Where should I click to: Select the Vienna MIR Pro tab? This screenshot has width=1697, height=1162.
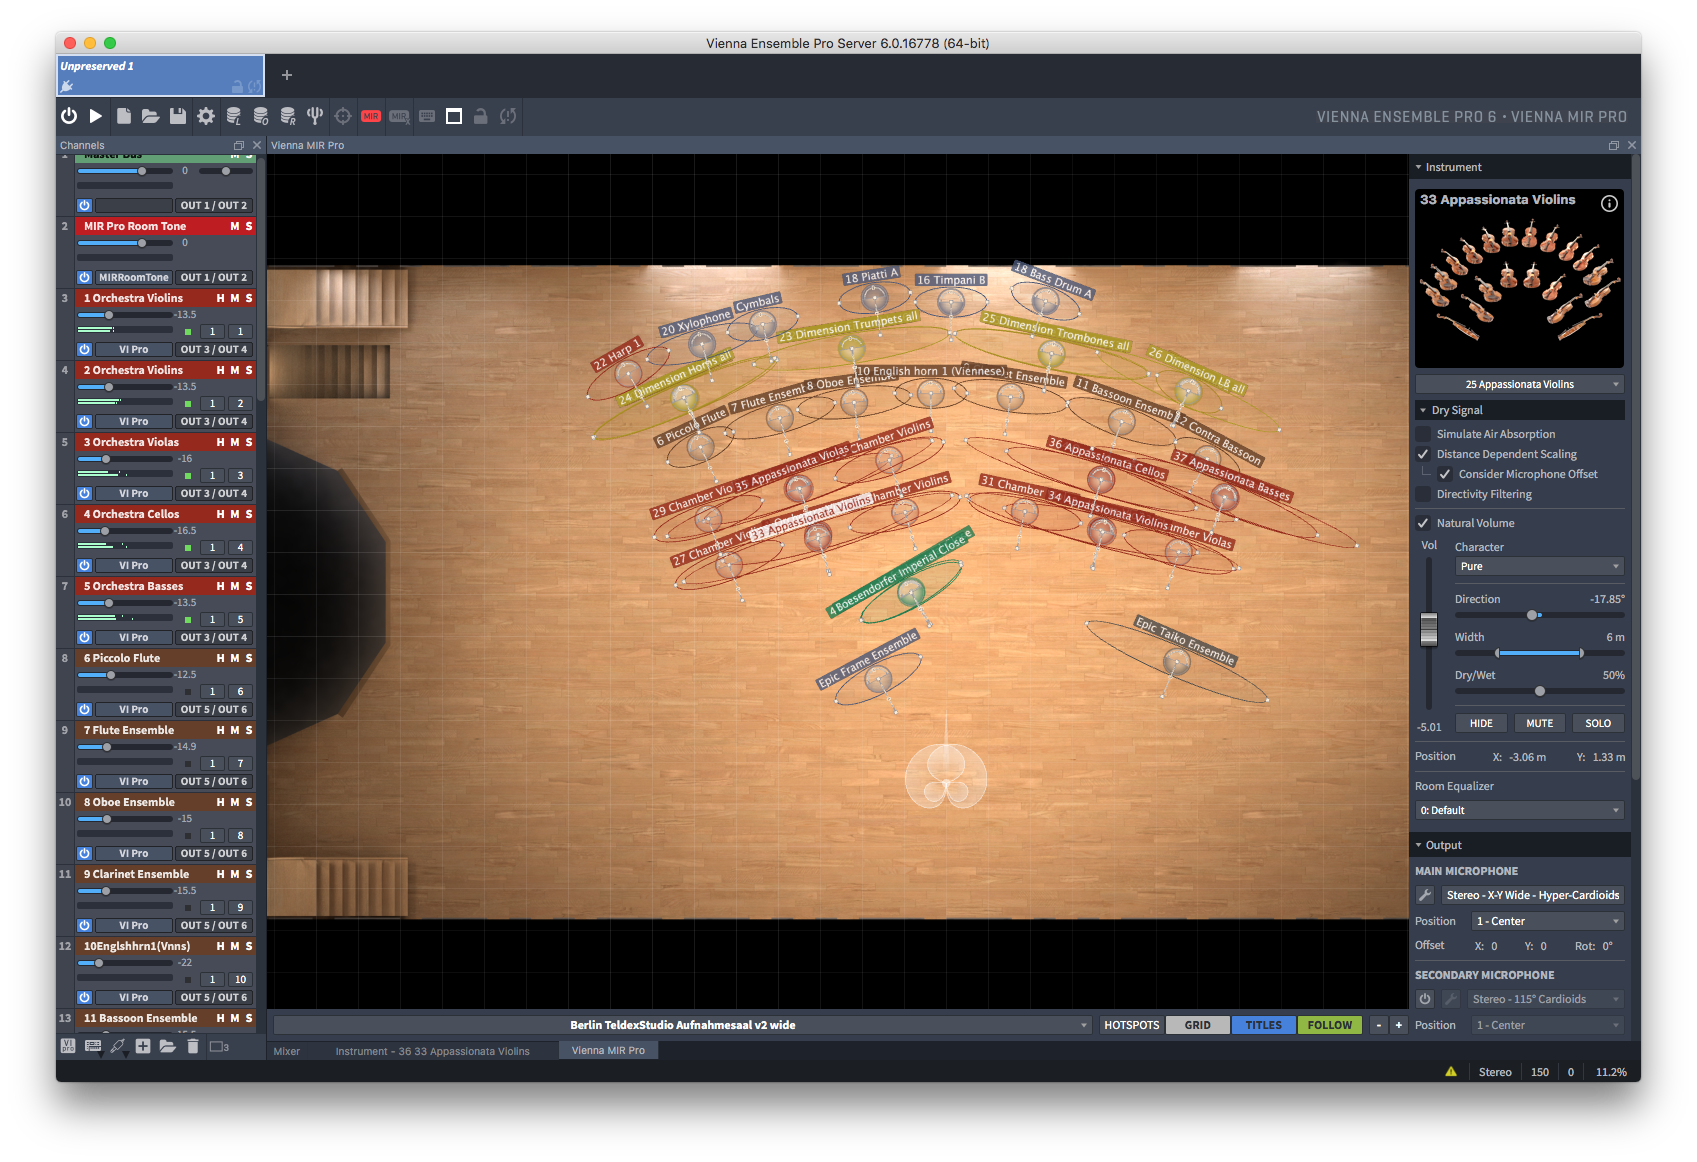point(608,1050)
